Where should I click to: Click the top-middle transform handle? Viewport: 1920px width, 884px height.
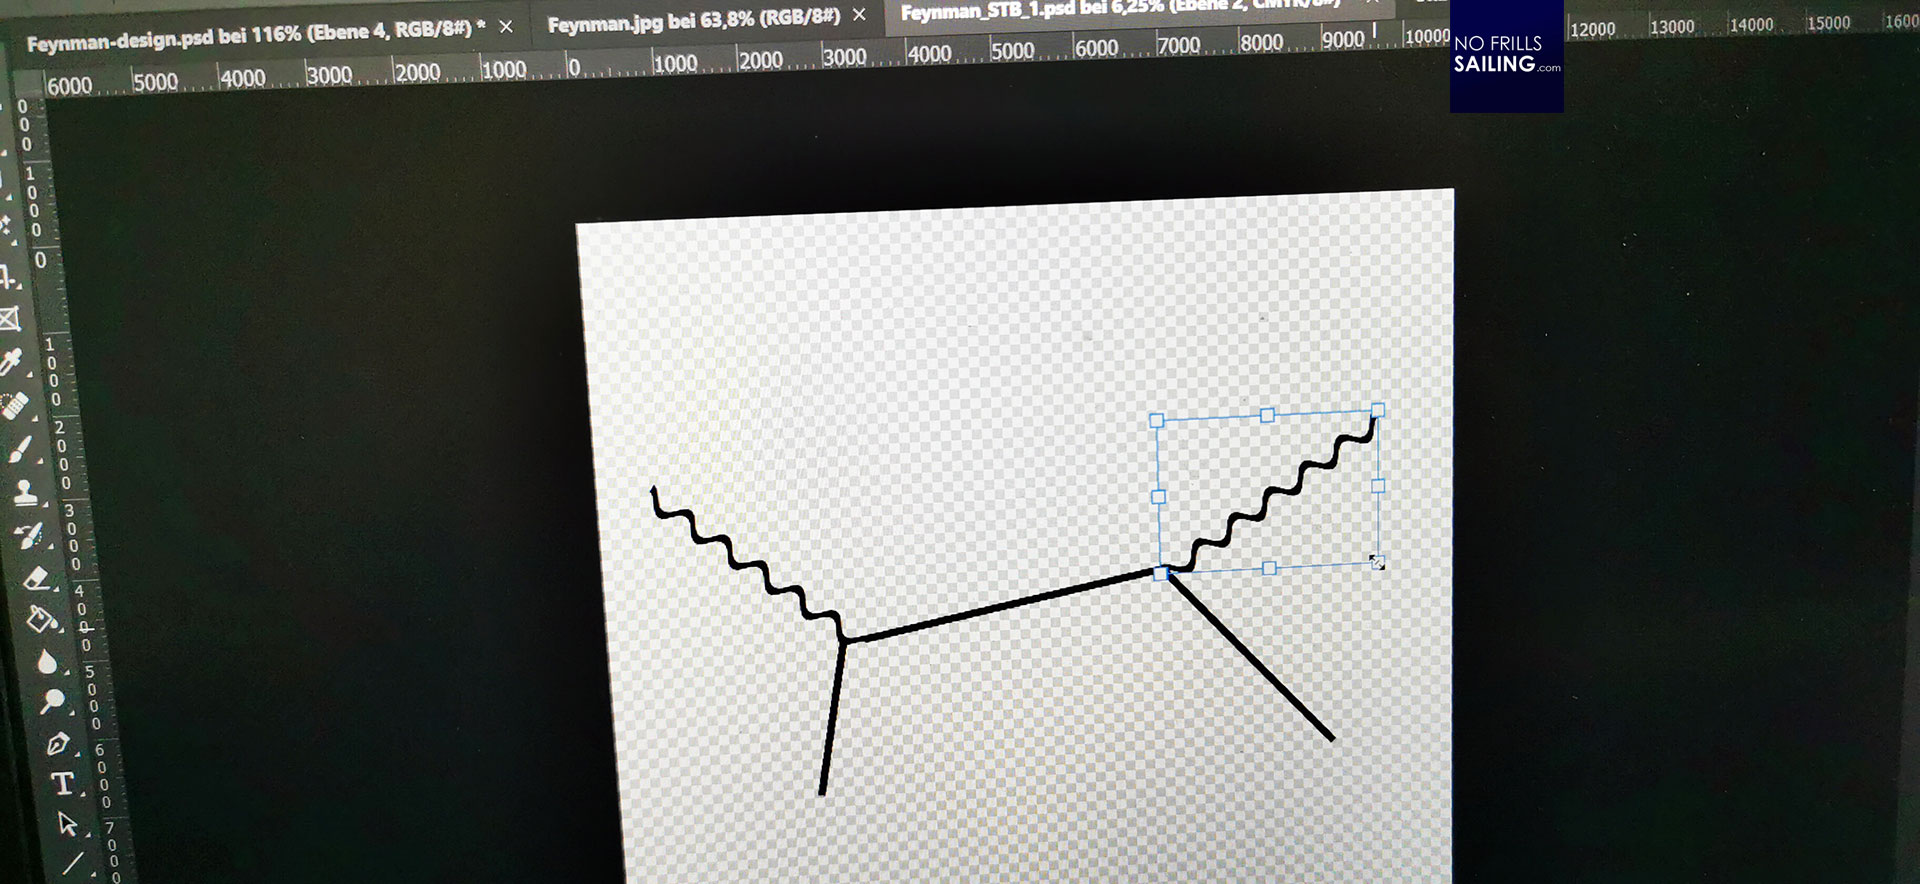pos(1267,415)
